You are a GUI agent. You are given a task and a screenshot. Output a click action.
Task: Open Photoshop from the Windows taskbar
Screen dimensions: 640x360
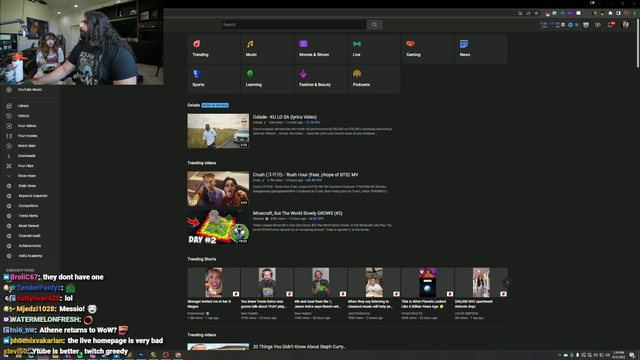pos(141,355)
